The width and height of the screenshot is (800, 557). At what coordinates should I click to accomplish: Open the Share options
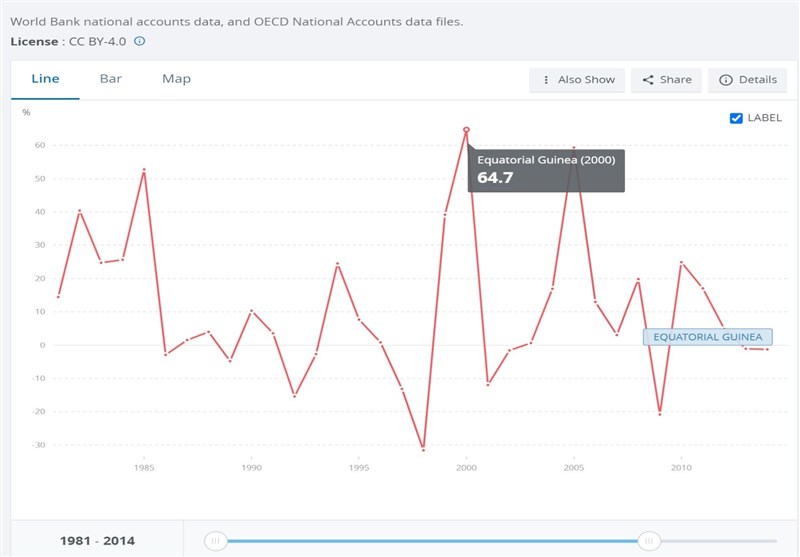666,80
